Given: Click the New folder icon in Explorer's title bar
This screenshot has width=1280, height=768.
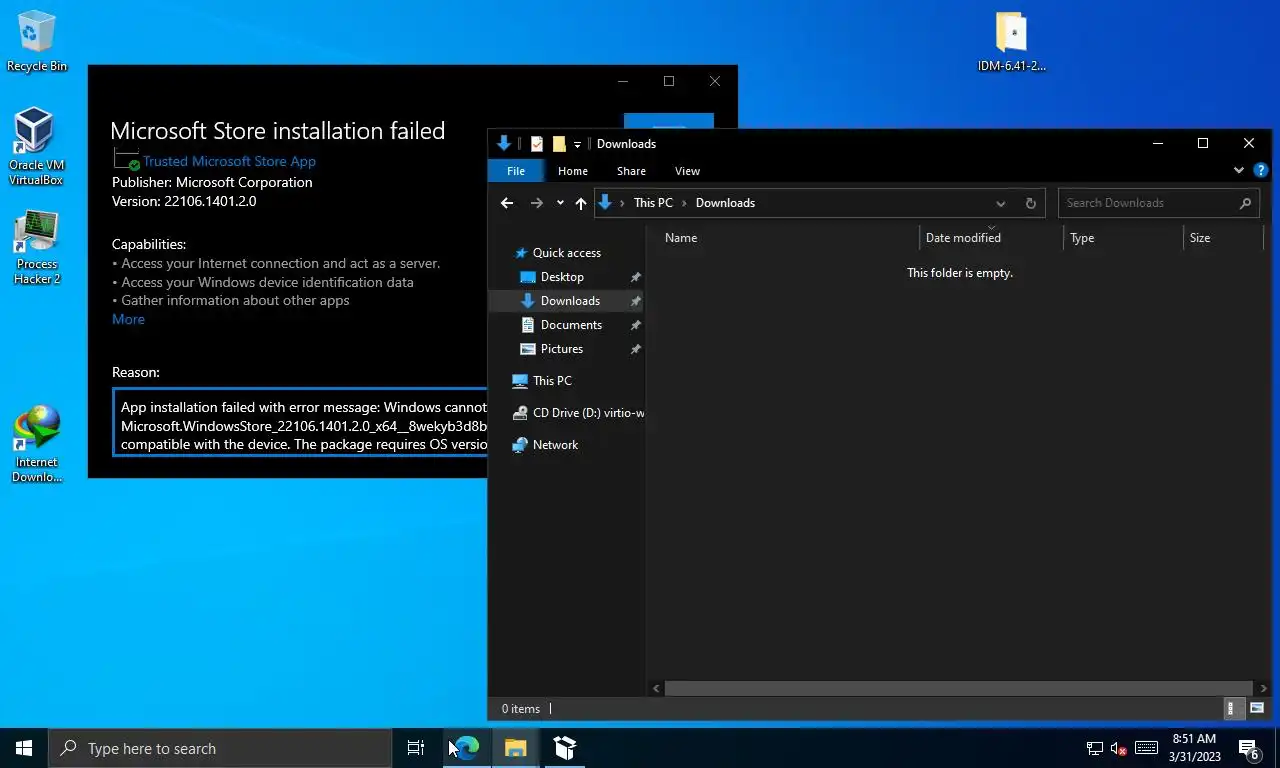Looking at the screenshot, I should click(x=559, y=143).
